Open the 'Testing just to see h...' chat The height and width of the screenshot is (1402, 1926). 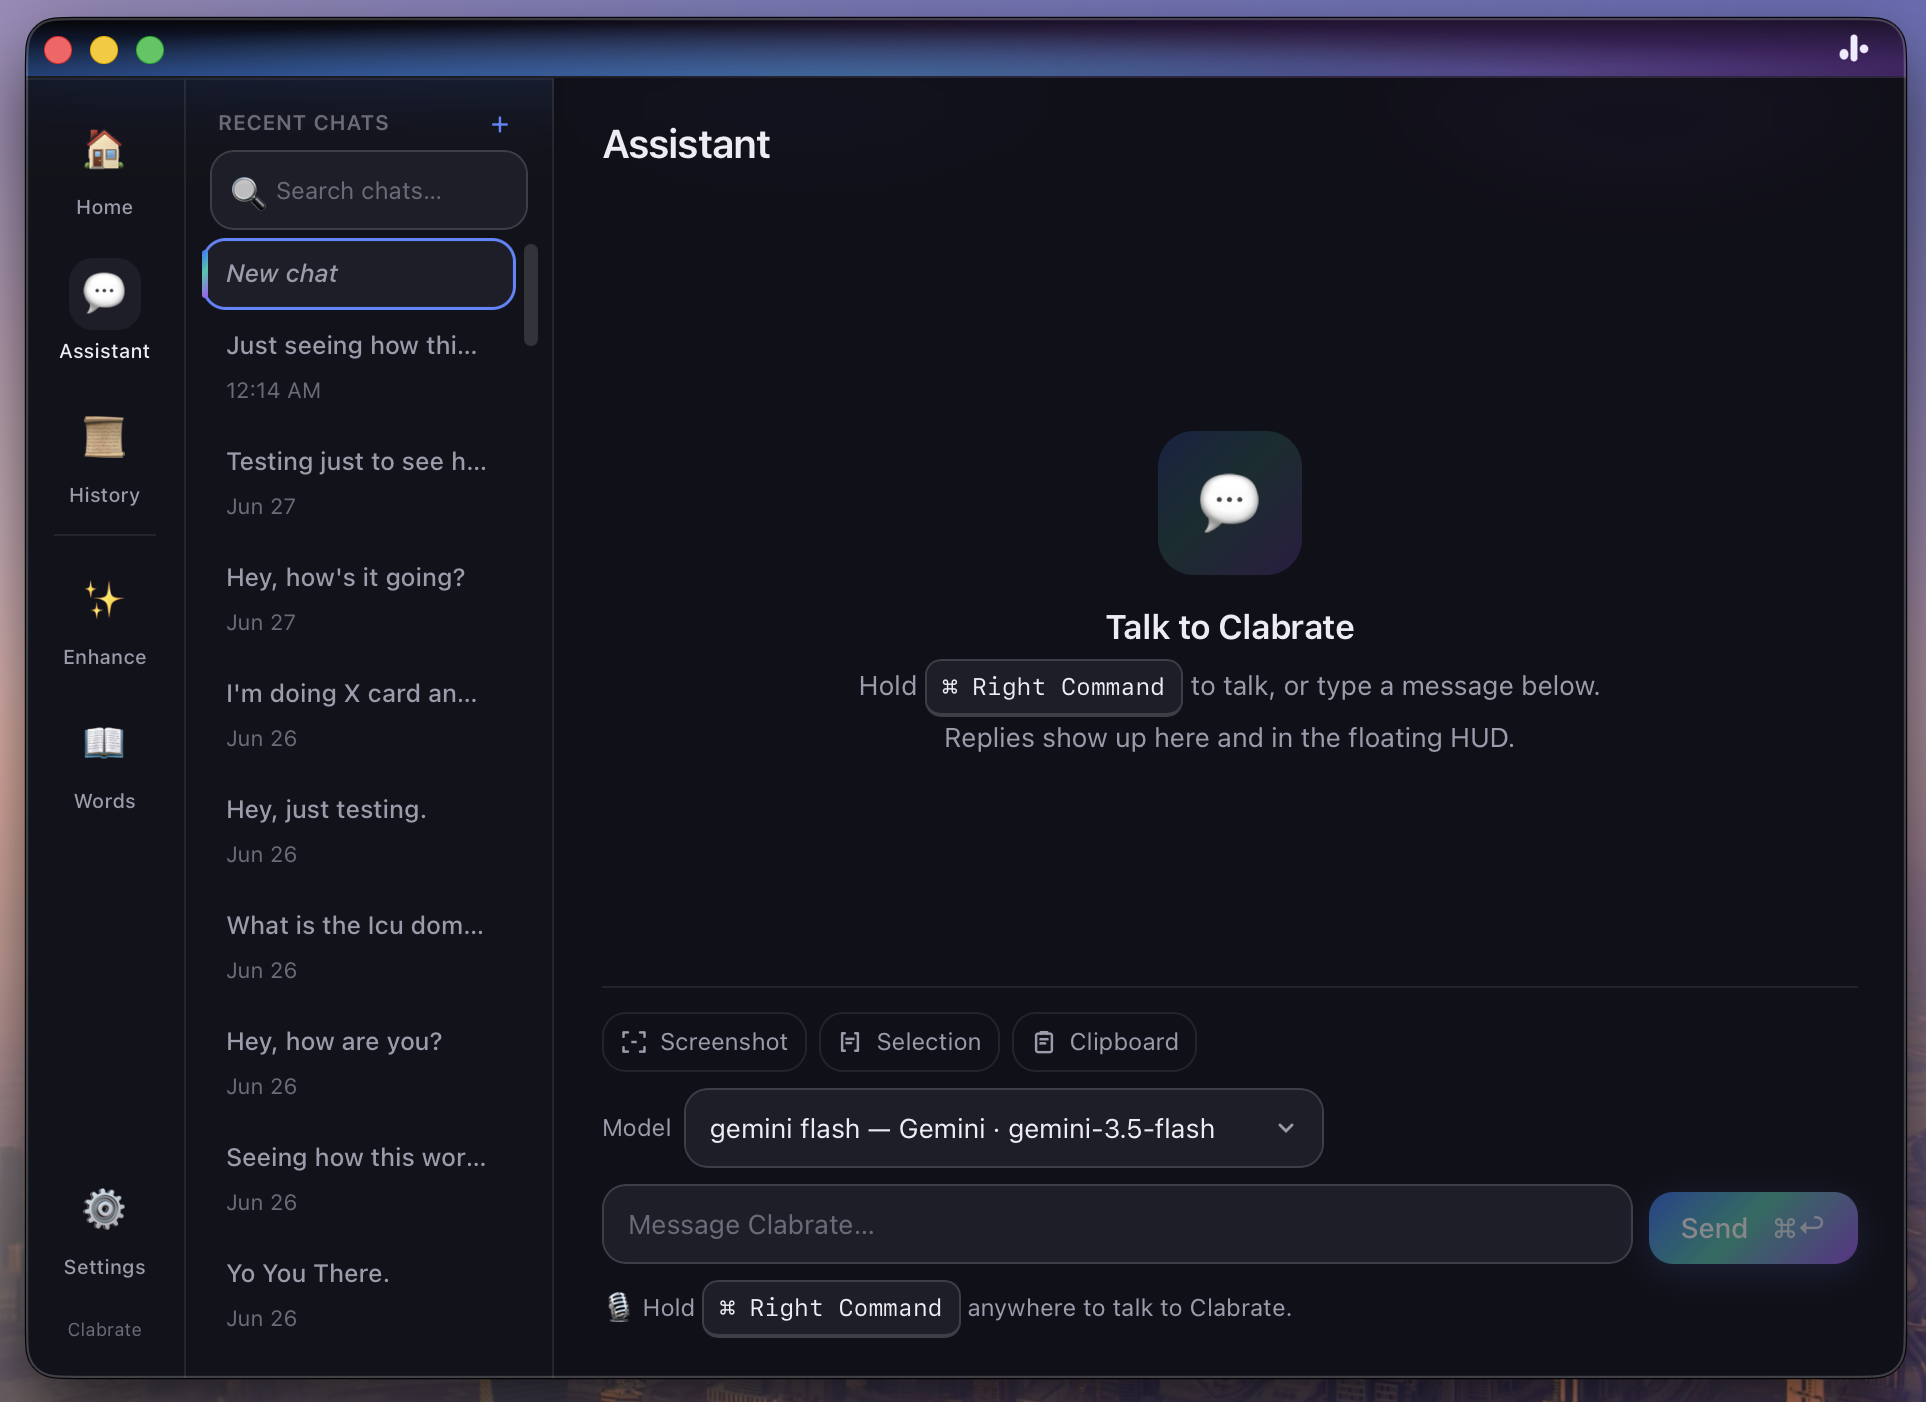pos(360,483)
